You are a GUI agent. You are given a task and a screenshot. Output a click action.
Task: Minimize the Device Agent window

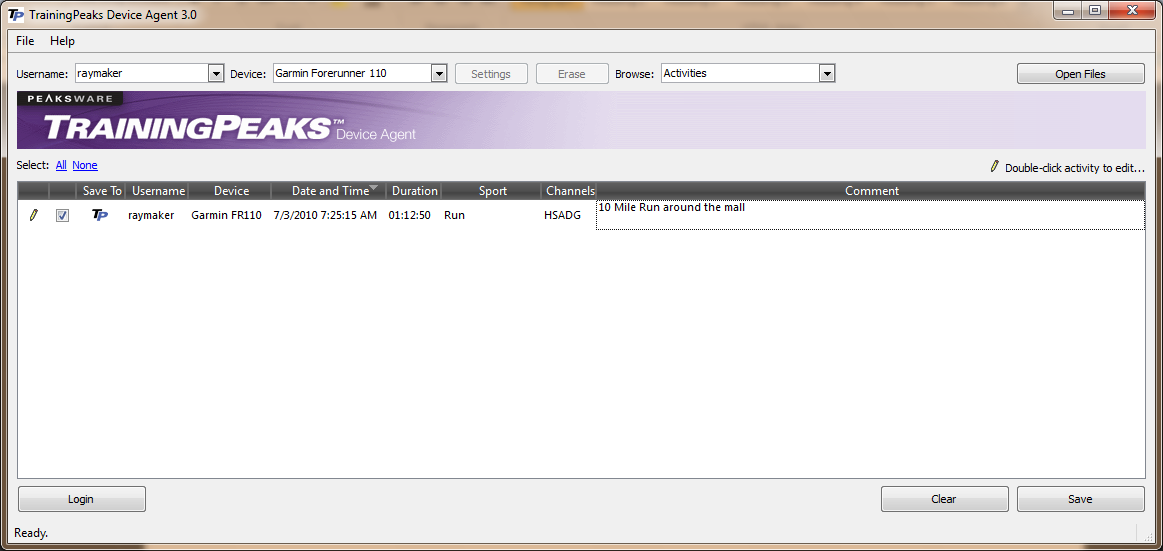coord(1069,10)
